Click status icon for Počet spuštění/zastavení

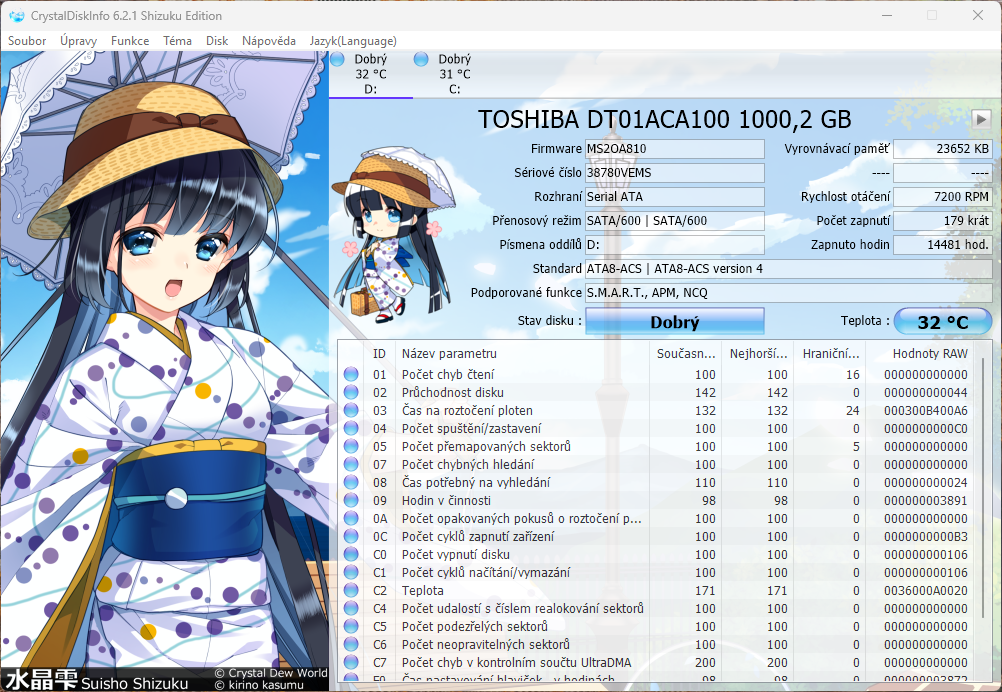pyautogui.click(x=351, y=428)
